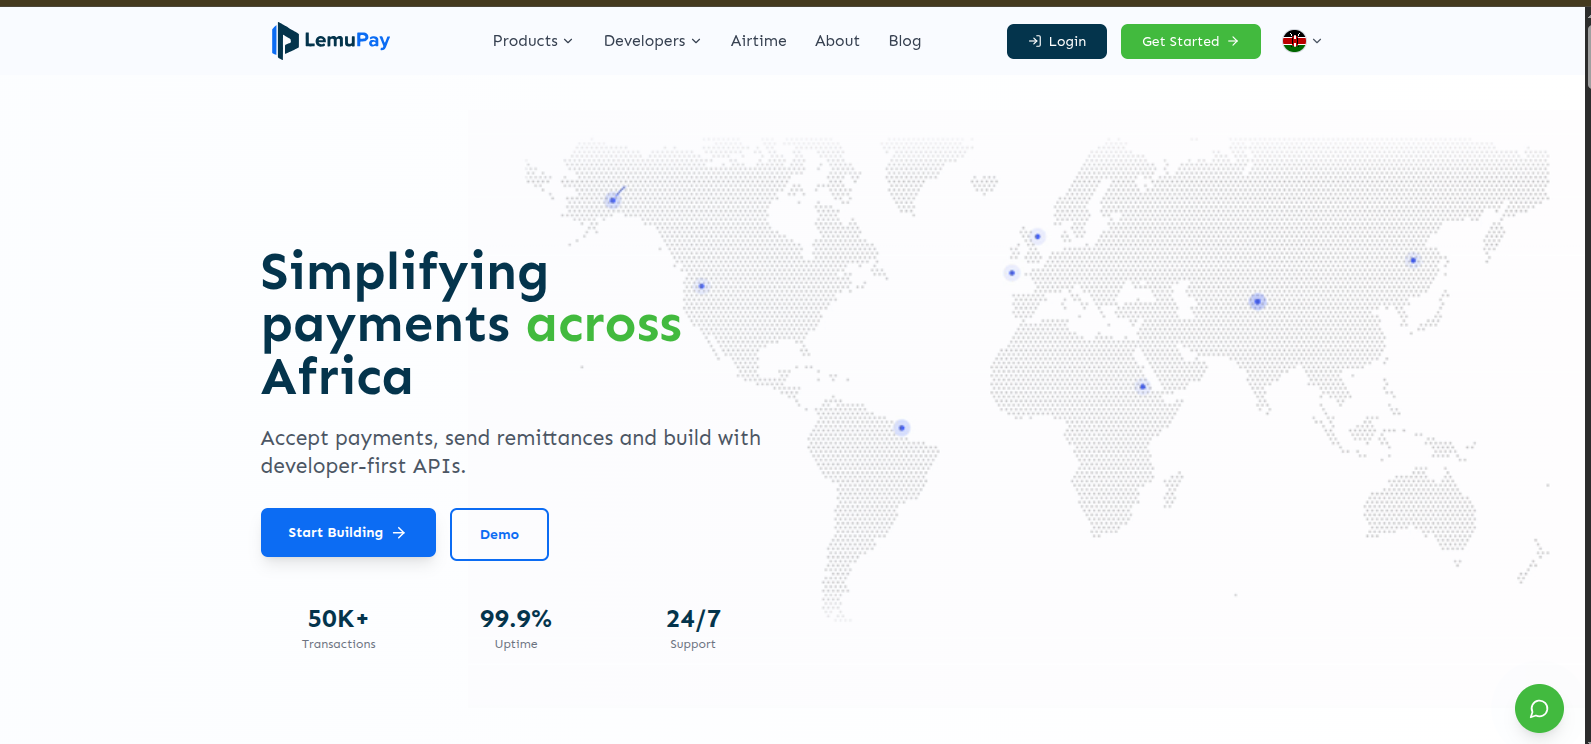Viewport: 1591px width, 744px height.
Task: Open the Demo button
Action: [499, 534]
